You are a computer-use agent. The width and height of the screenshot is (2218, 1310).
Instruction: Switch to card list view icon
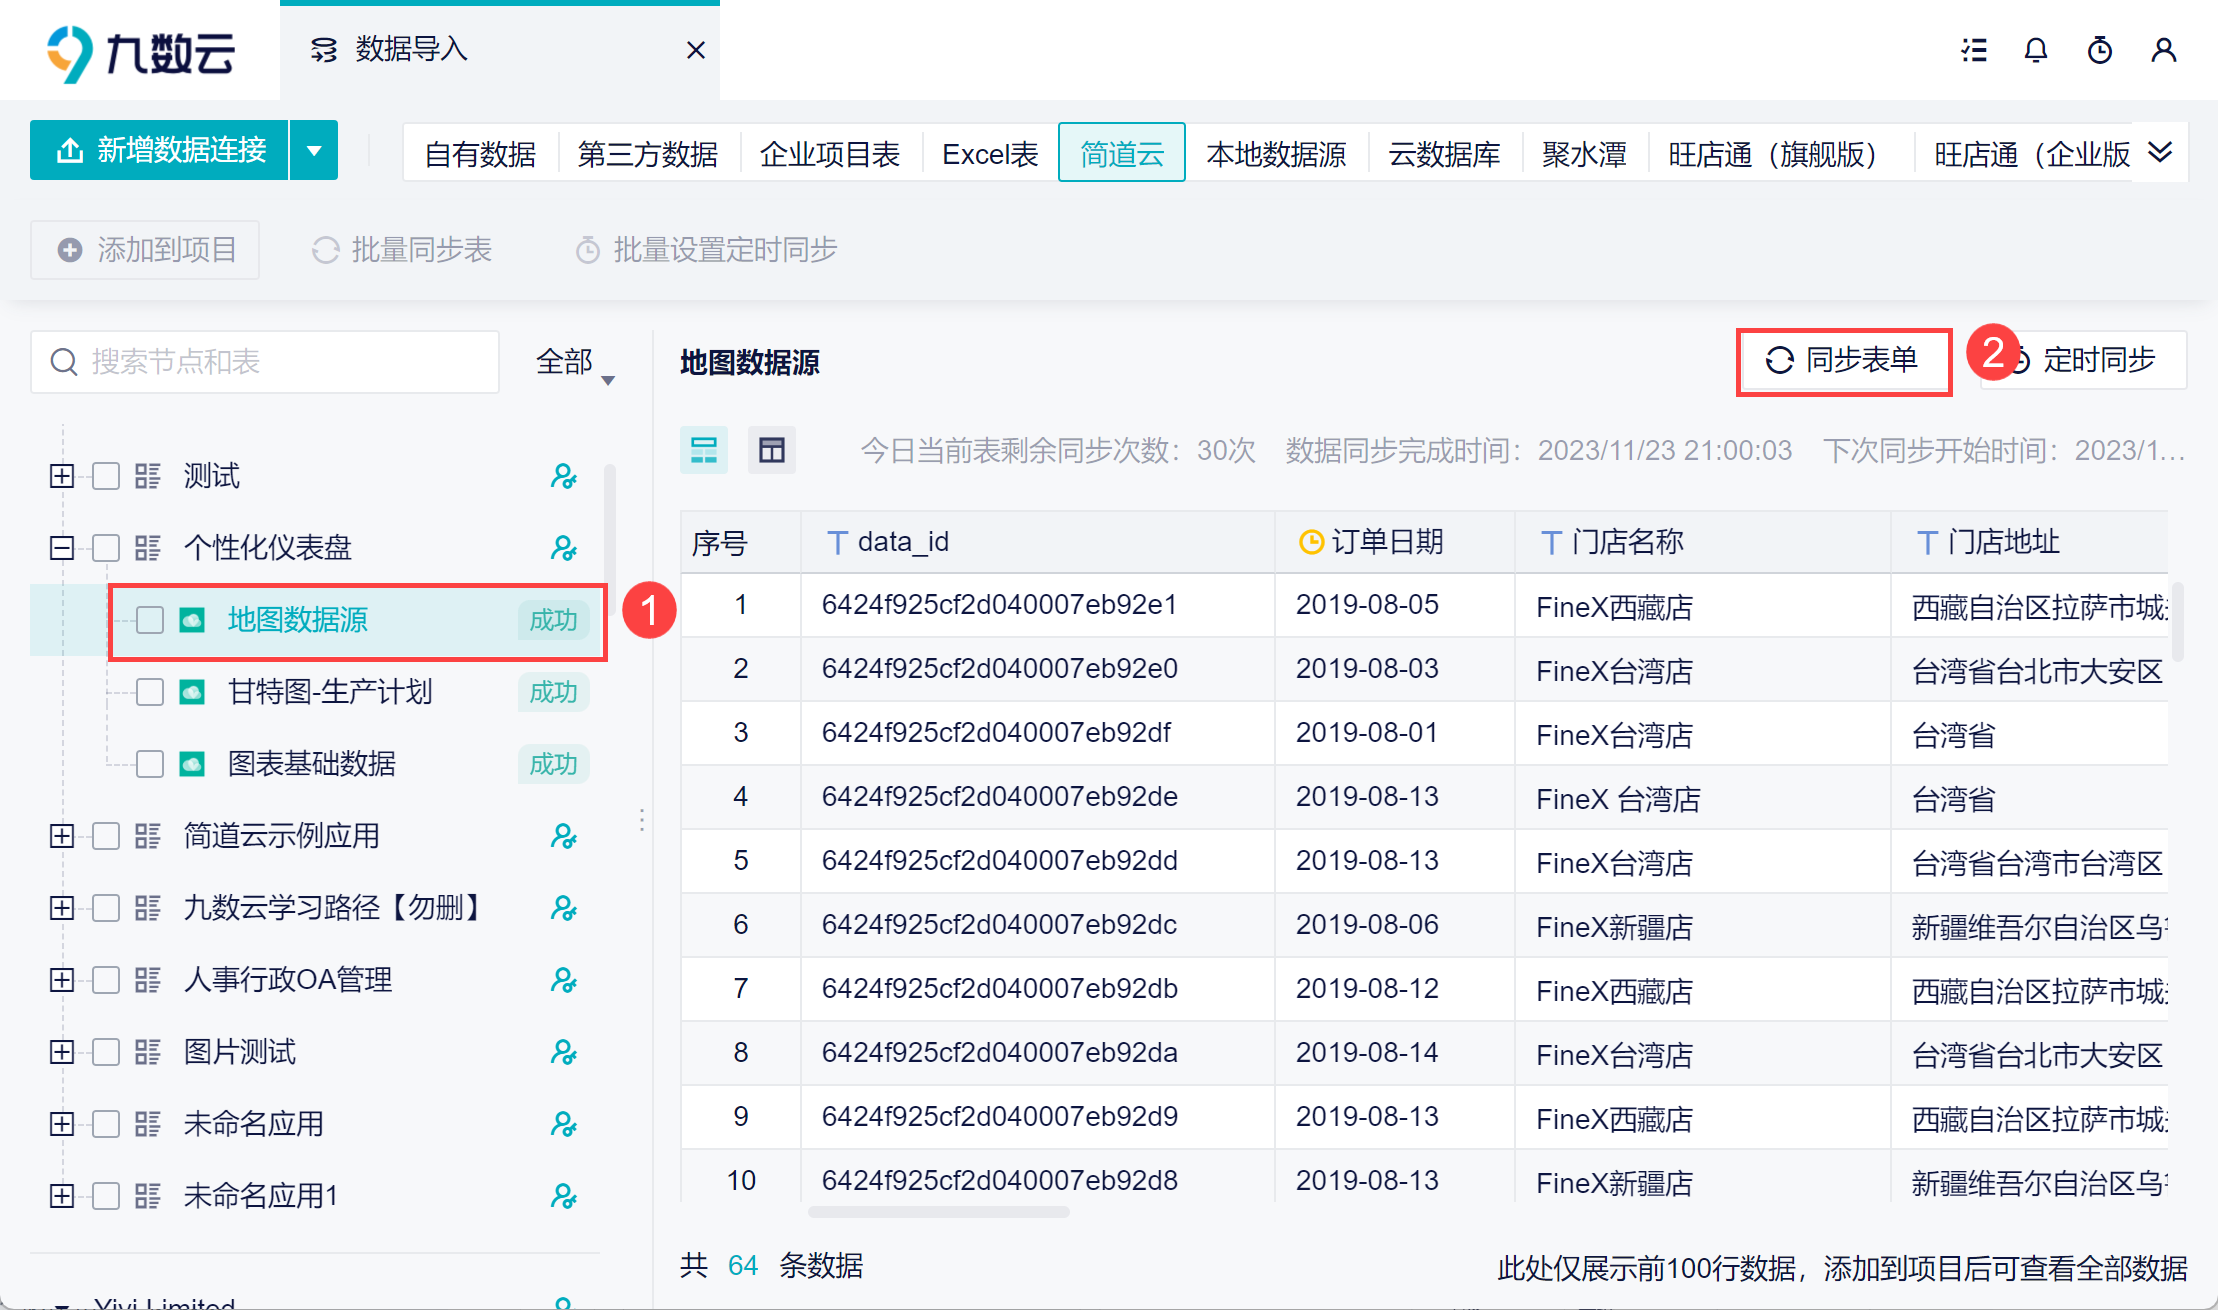[x=704, y=450]
